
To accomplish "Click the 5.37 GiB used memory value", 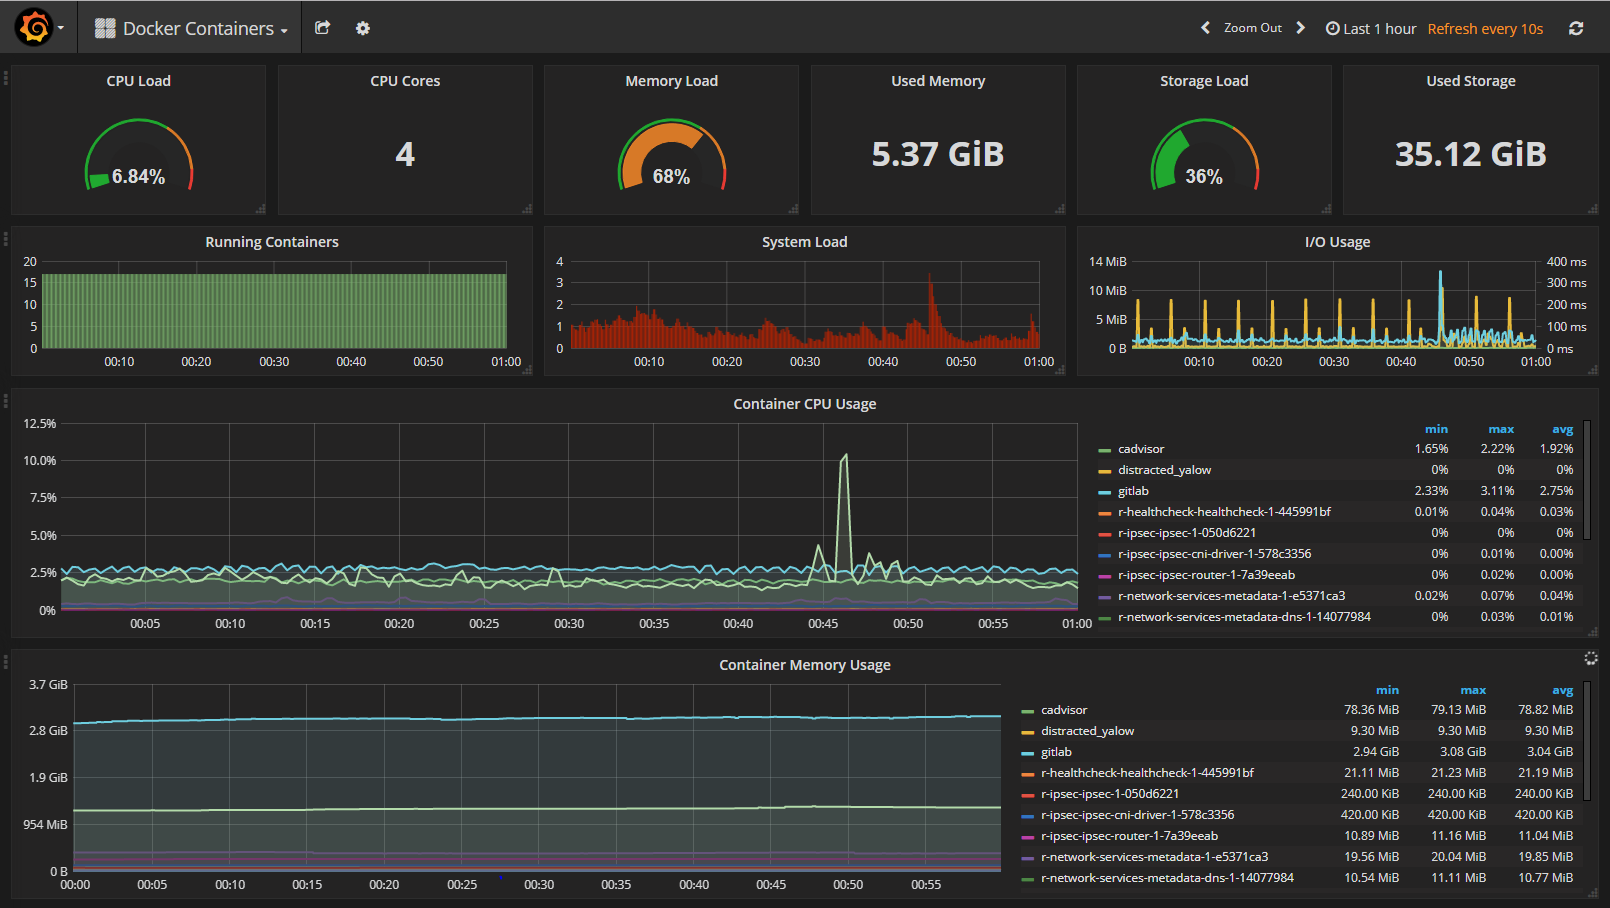I will tap(938, 154).
